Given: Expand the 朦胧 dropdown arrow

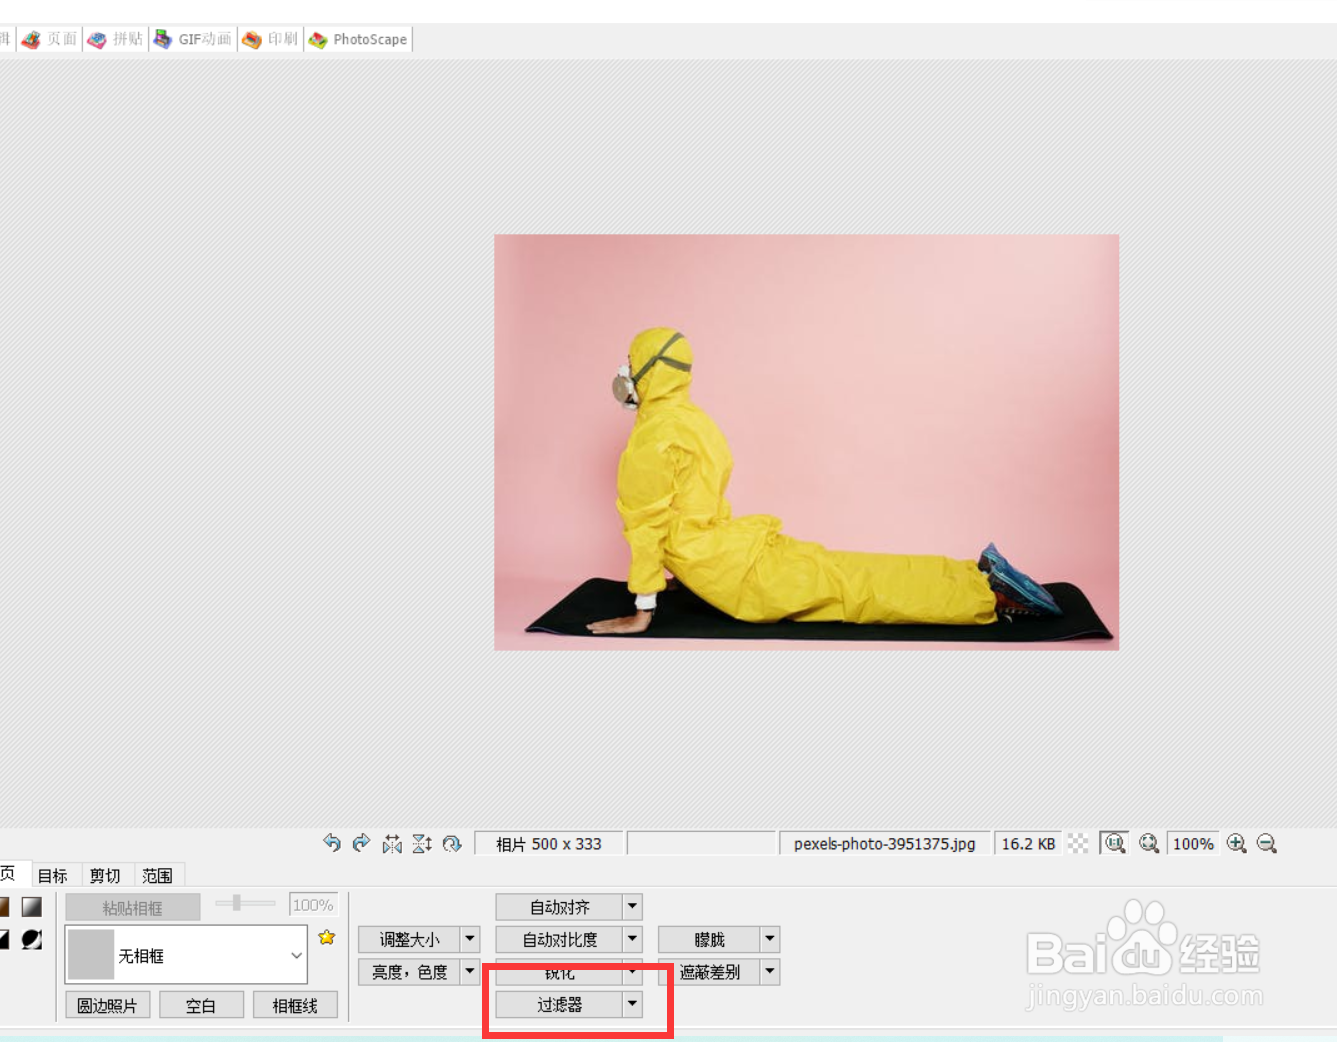Looking at the screenshot, I should pyautogui.click(x=770, y=939).
